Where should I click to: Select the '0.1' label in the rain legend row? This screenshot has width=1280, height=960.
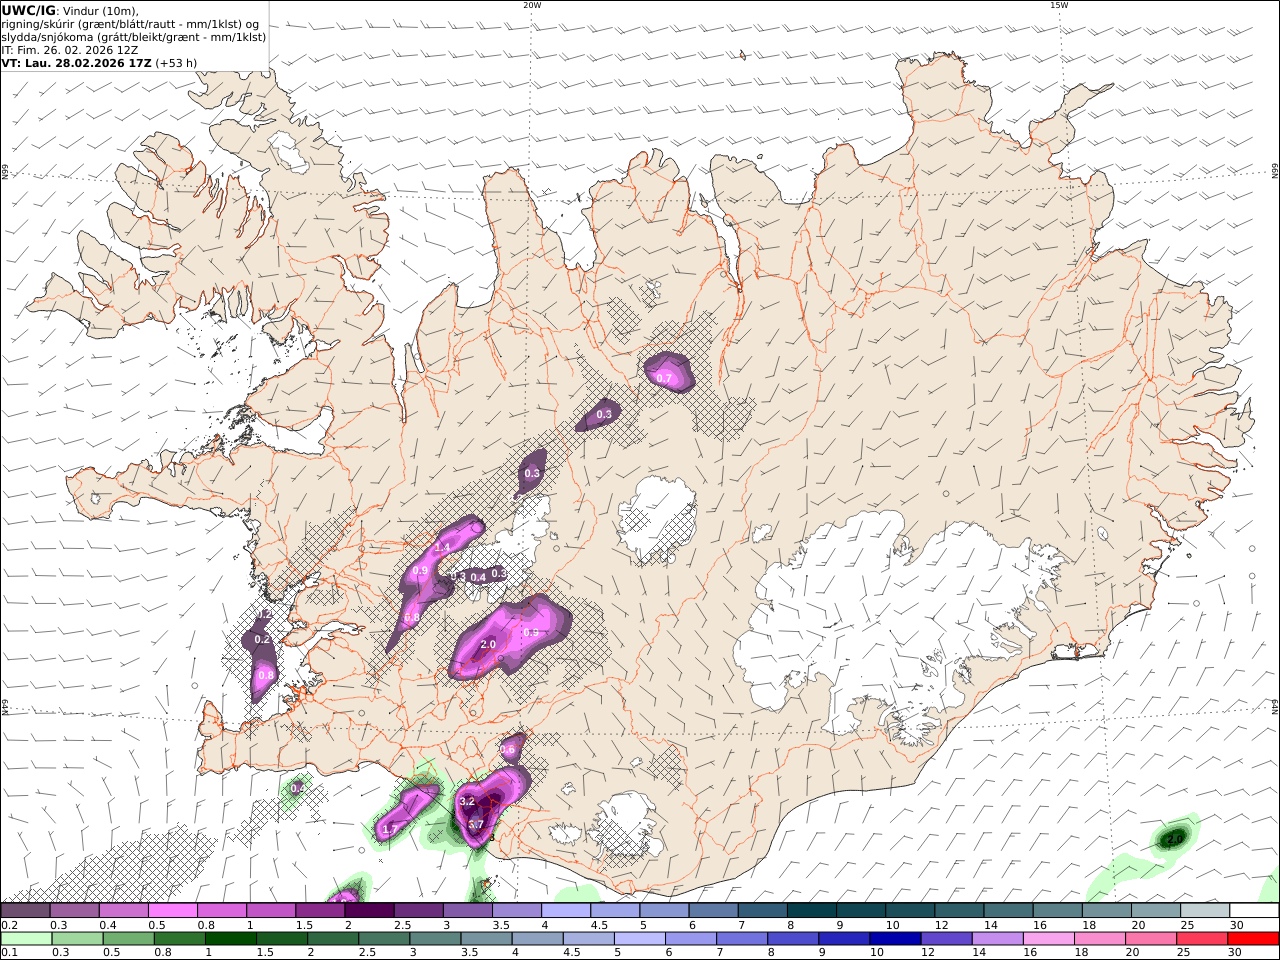click(x=9, y=953)
